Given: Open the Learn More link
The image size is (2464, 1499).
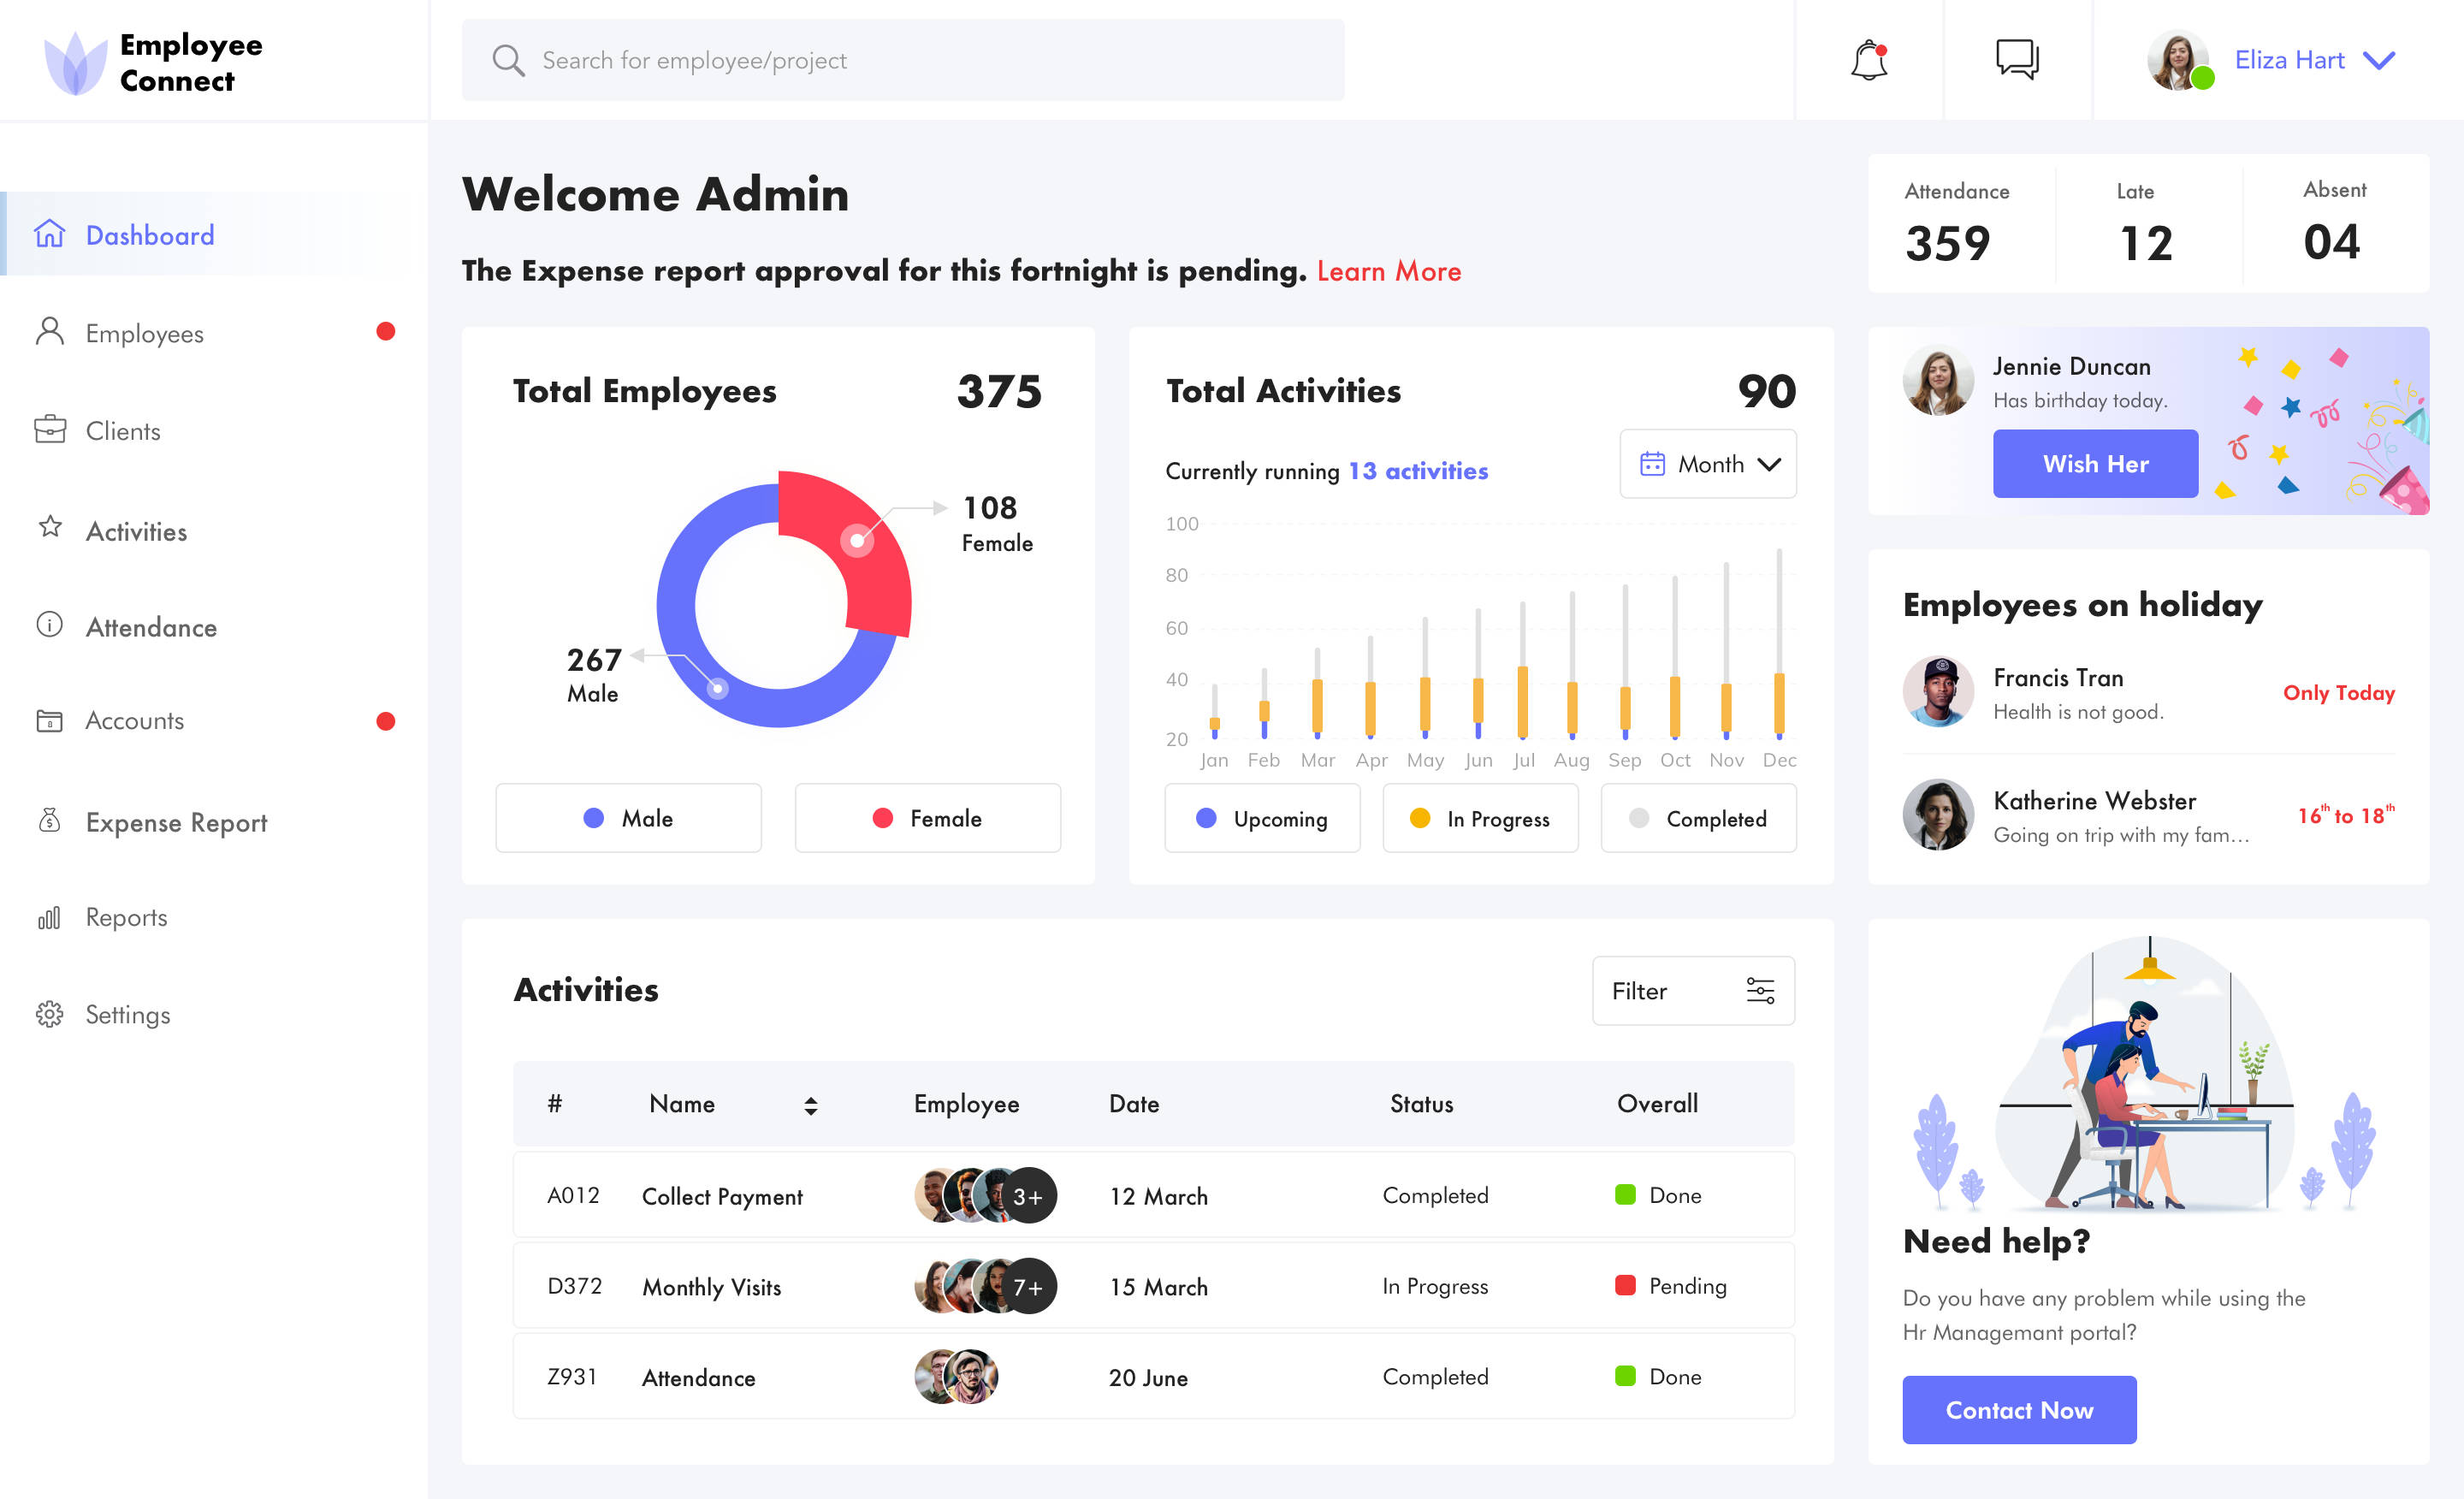Looking at the screenshot, I should pyautogui.click(x=1389, y=271).
